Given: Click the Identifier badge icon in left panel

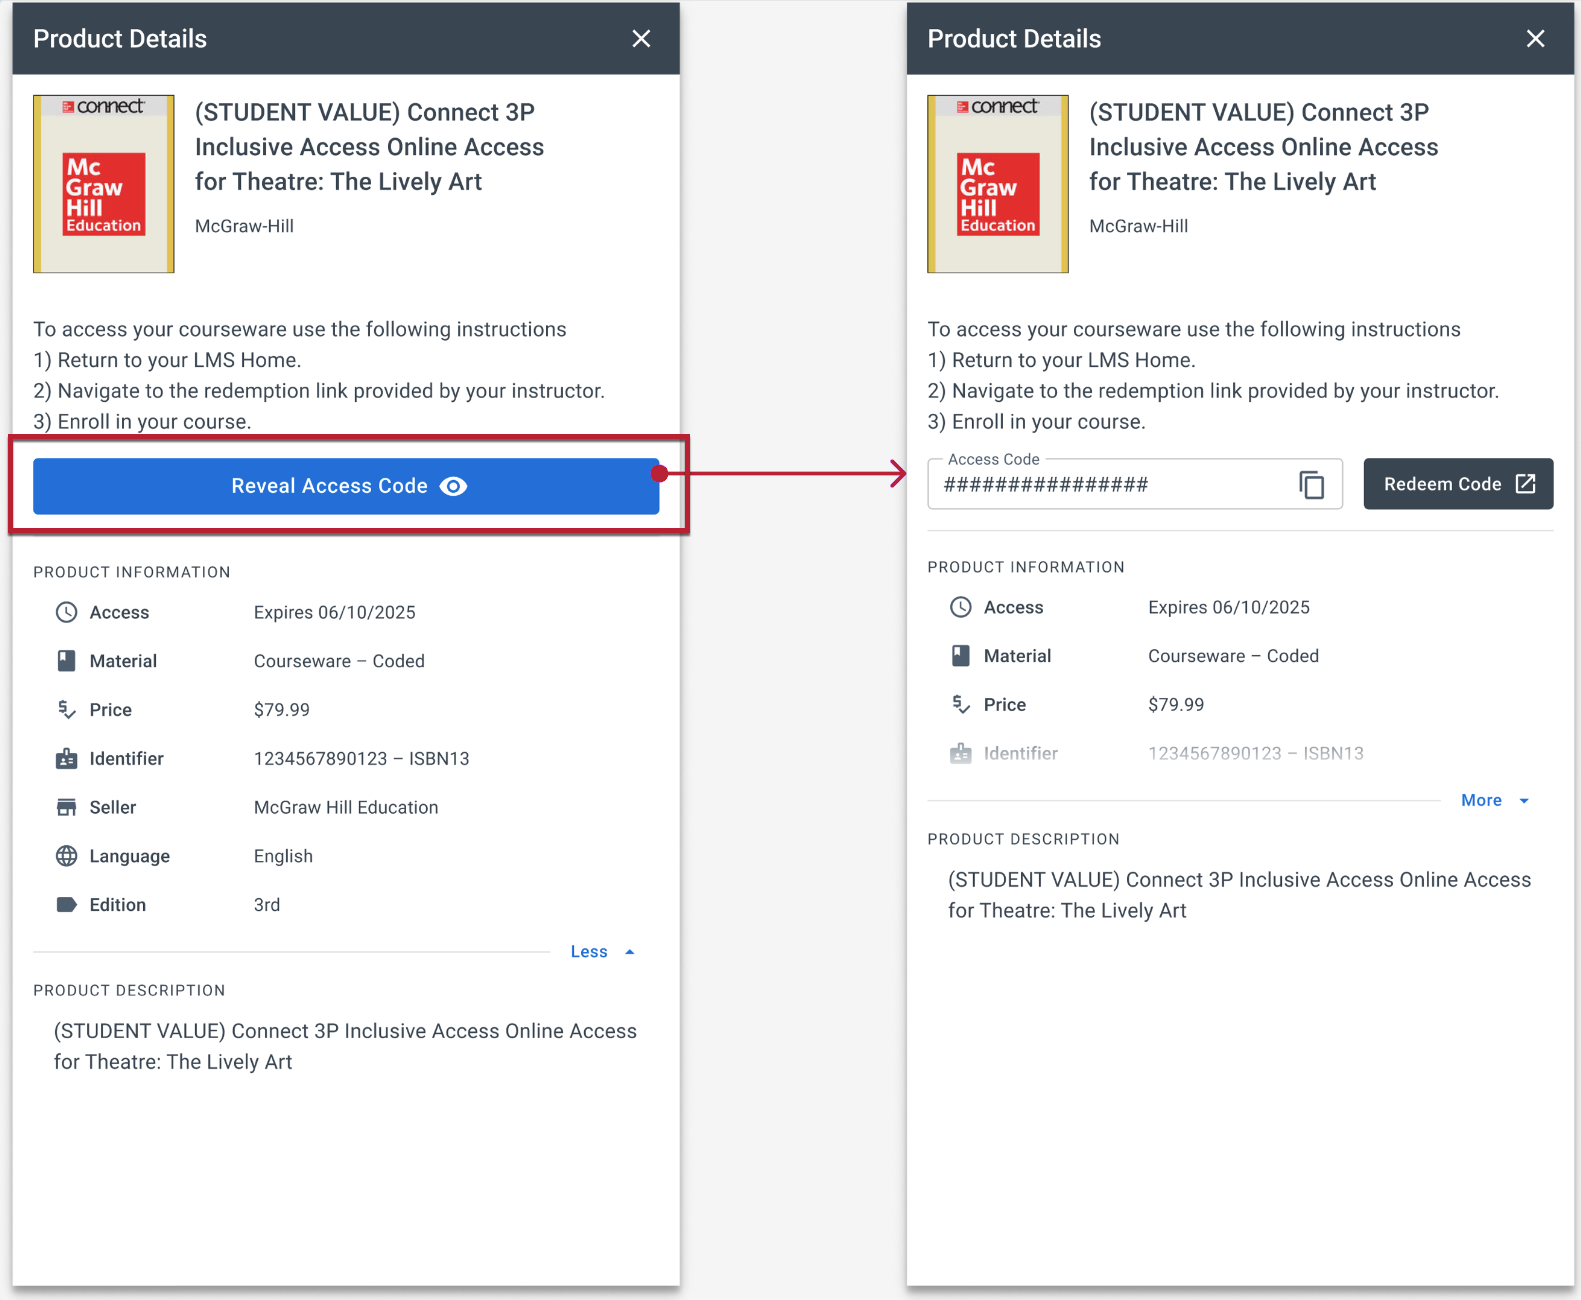Looking at the screenshot, I should [x=66, y=758].
